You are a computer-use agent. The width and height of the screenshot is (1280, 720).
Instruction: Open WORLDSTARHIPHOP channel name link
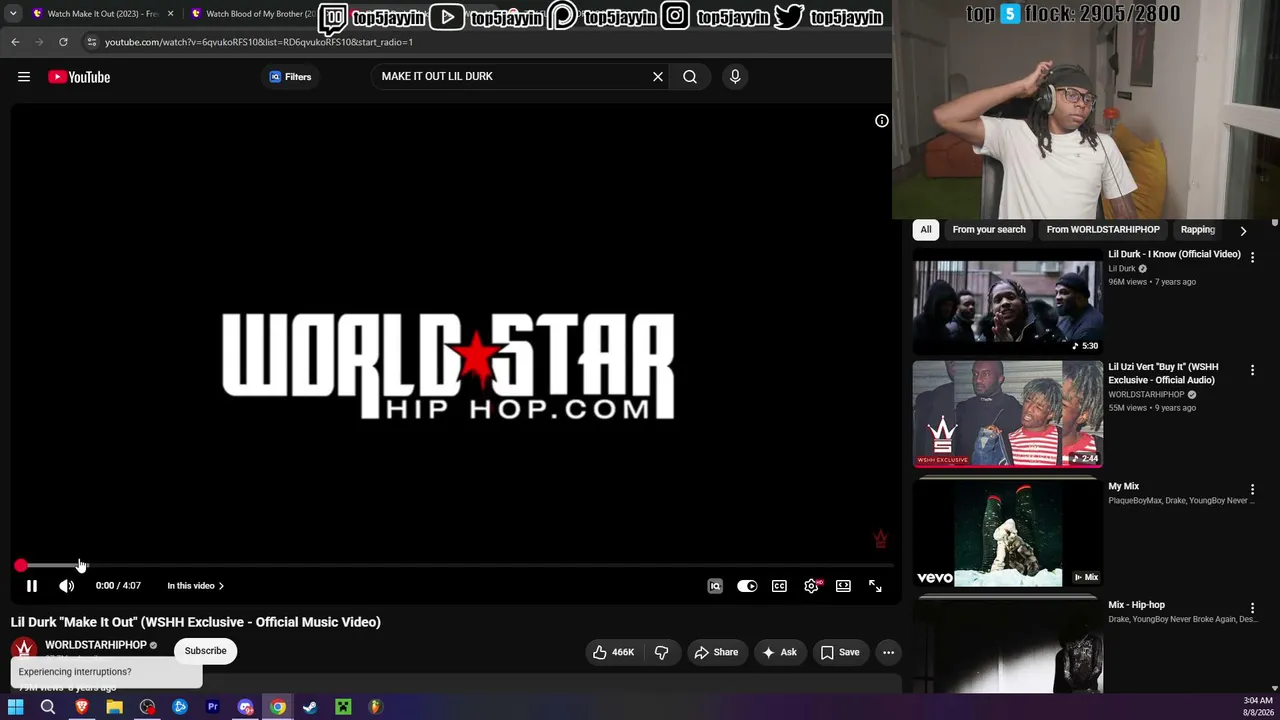coord(96,645)
